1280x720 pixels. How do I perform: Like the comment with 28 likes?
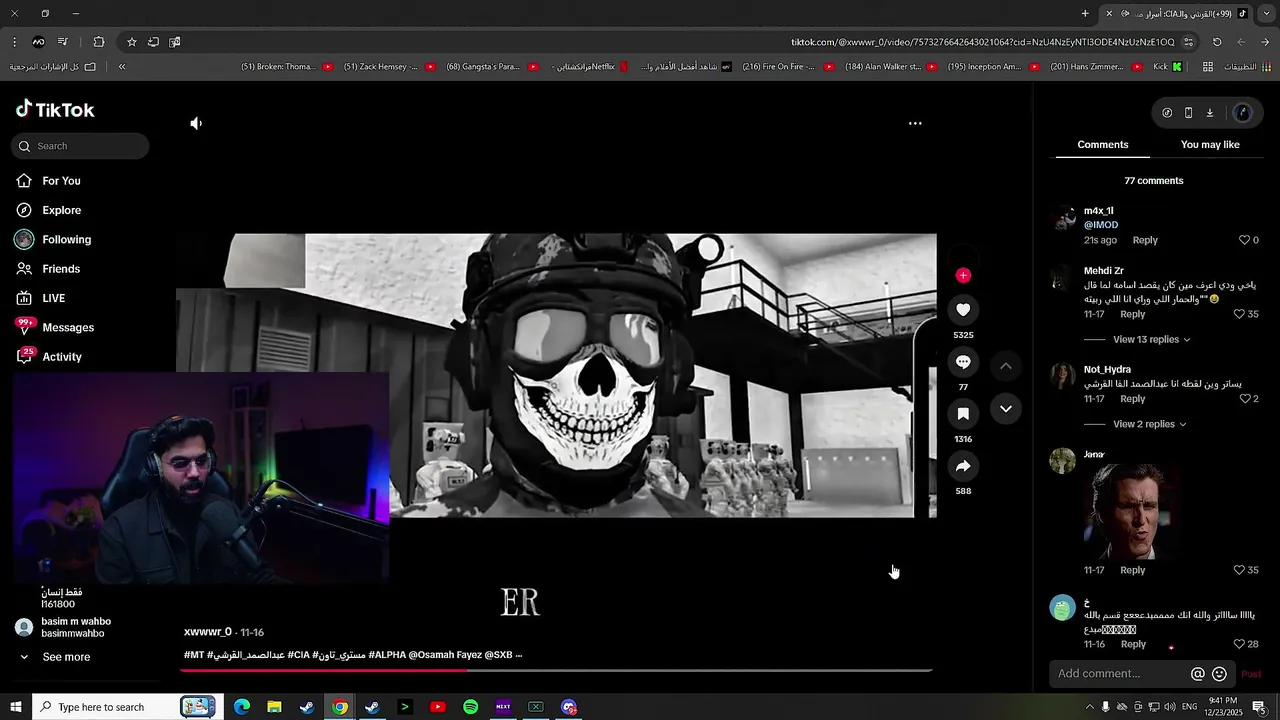pyautogui.click(x=1238, y=644)
